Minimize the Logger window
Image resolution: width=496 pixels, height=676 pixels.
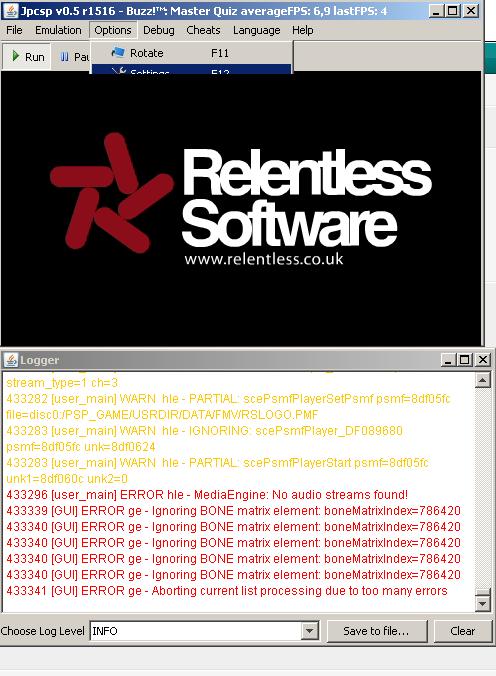pyautogui.click(x=449, y=359)
